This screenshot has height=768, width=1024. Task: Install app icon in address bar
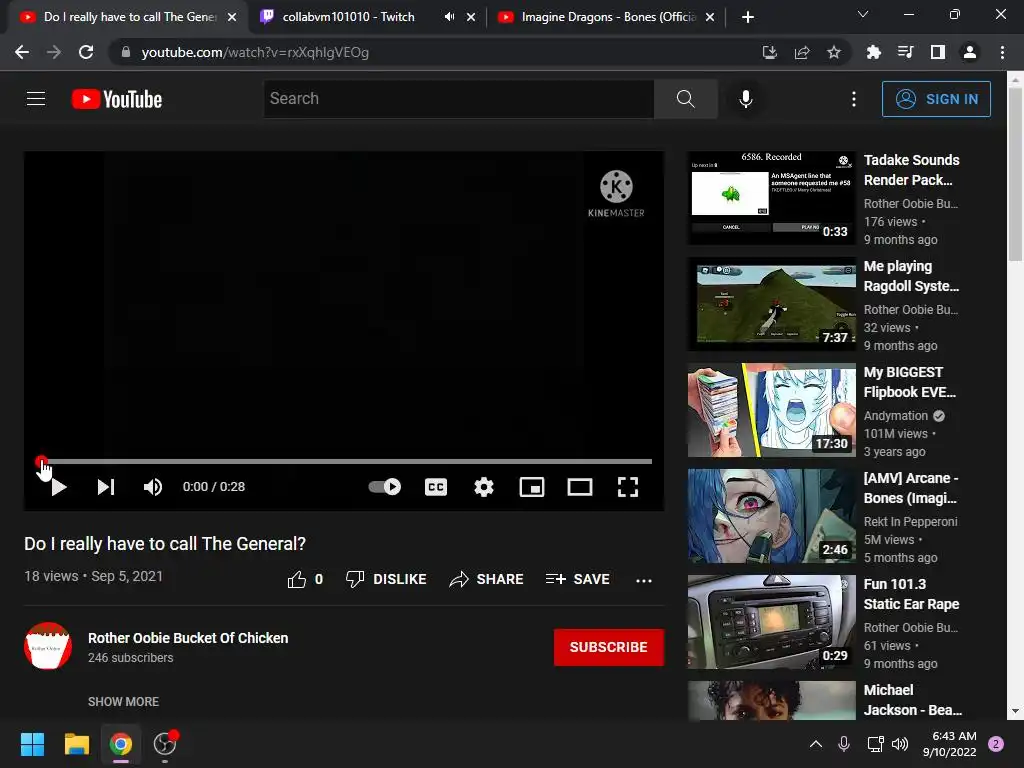pos(770,52)
